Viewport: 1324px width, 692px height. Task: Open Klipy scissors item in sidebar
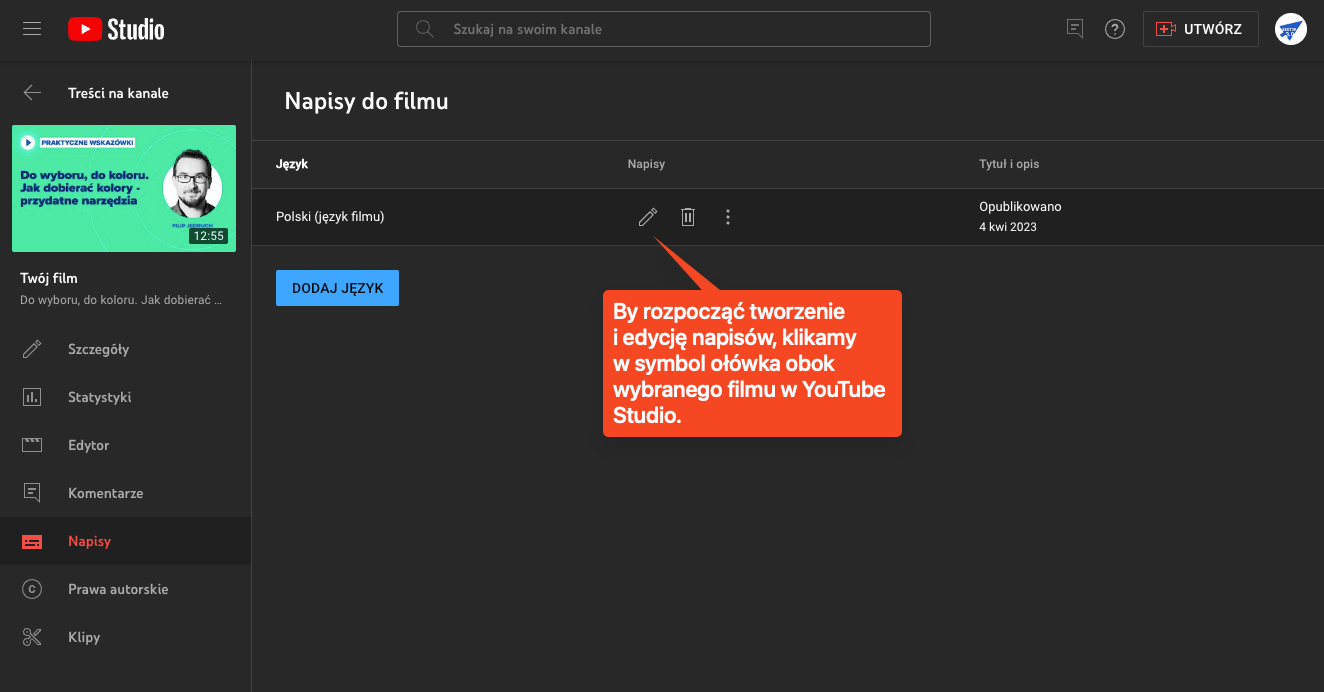[x=84, y=637]
